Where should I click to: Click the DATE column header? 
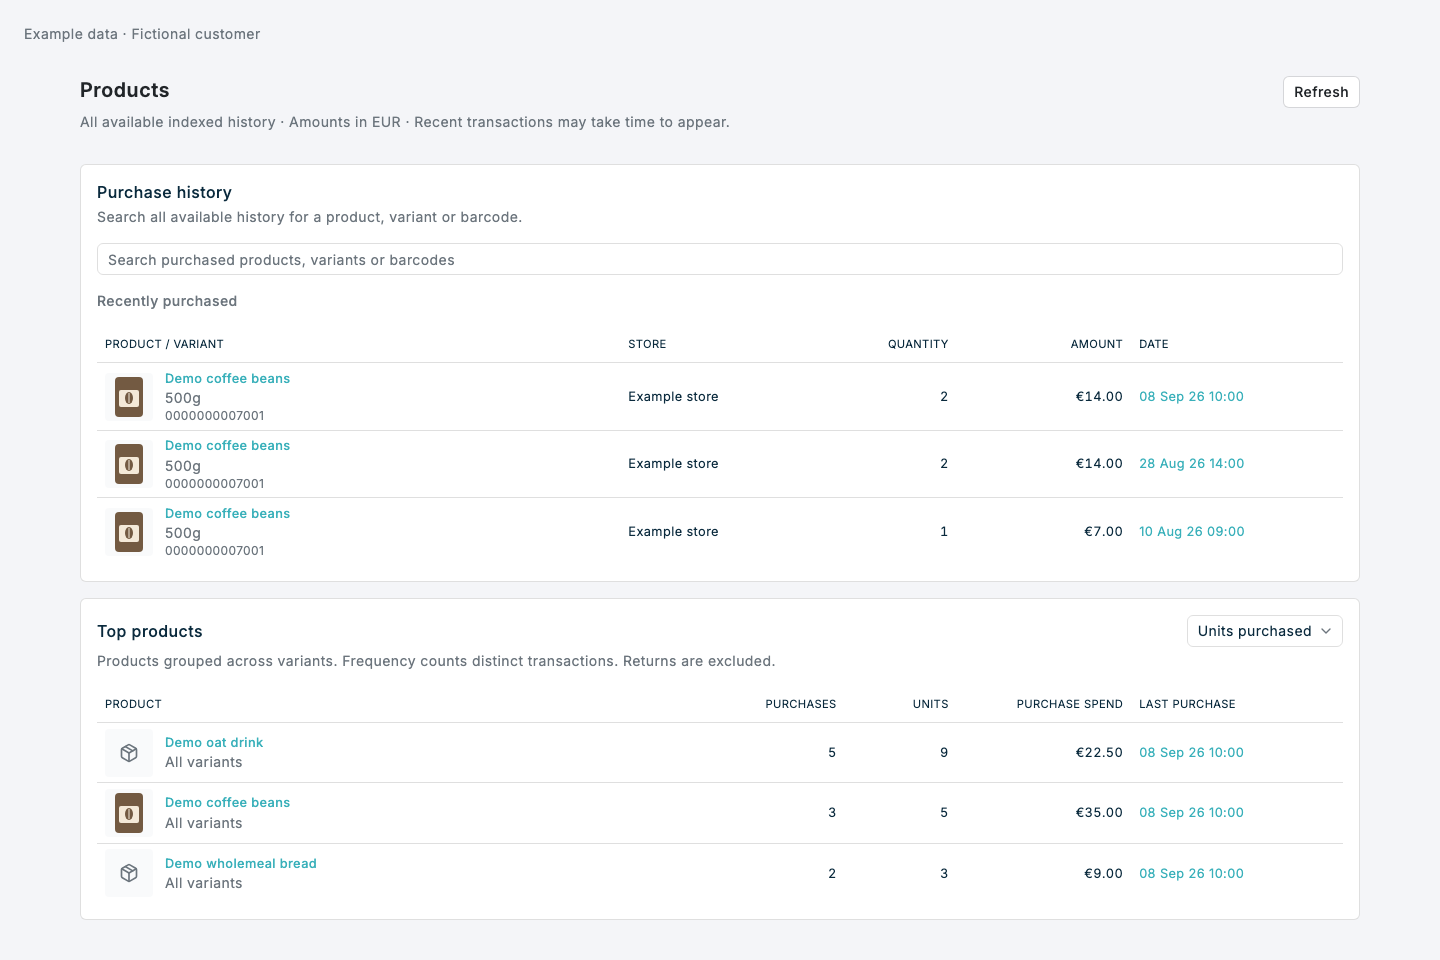click(1153, 344)
